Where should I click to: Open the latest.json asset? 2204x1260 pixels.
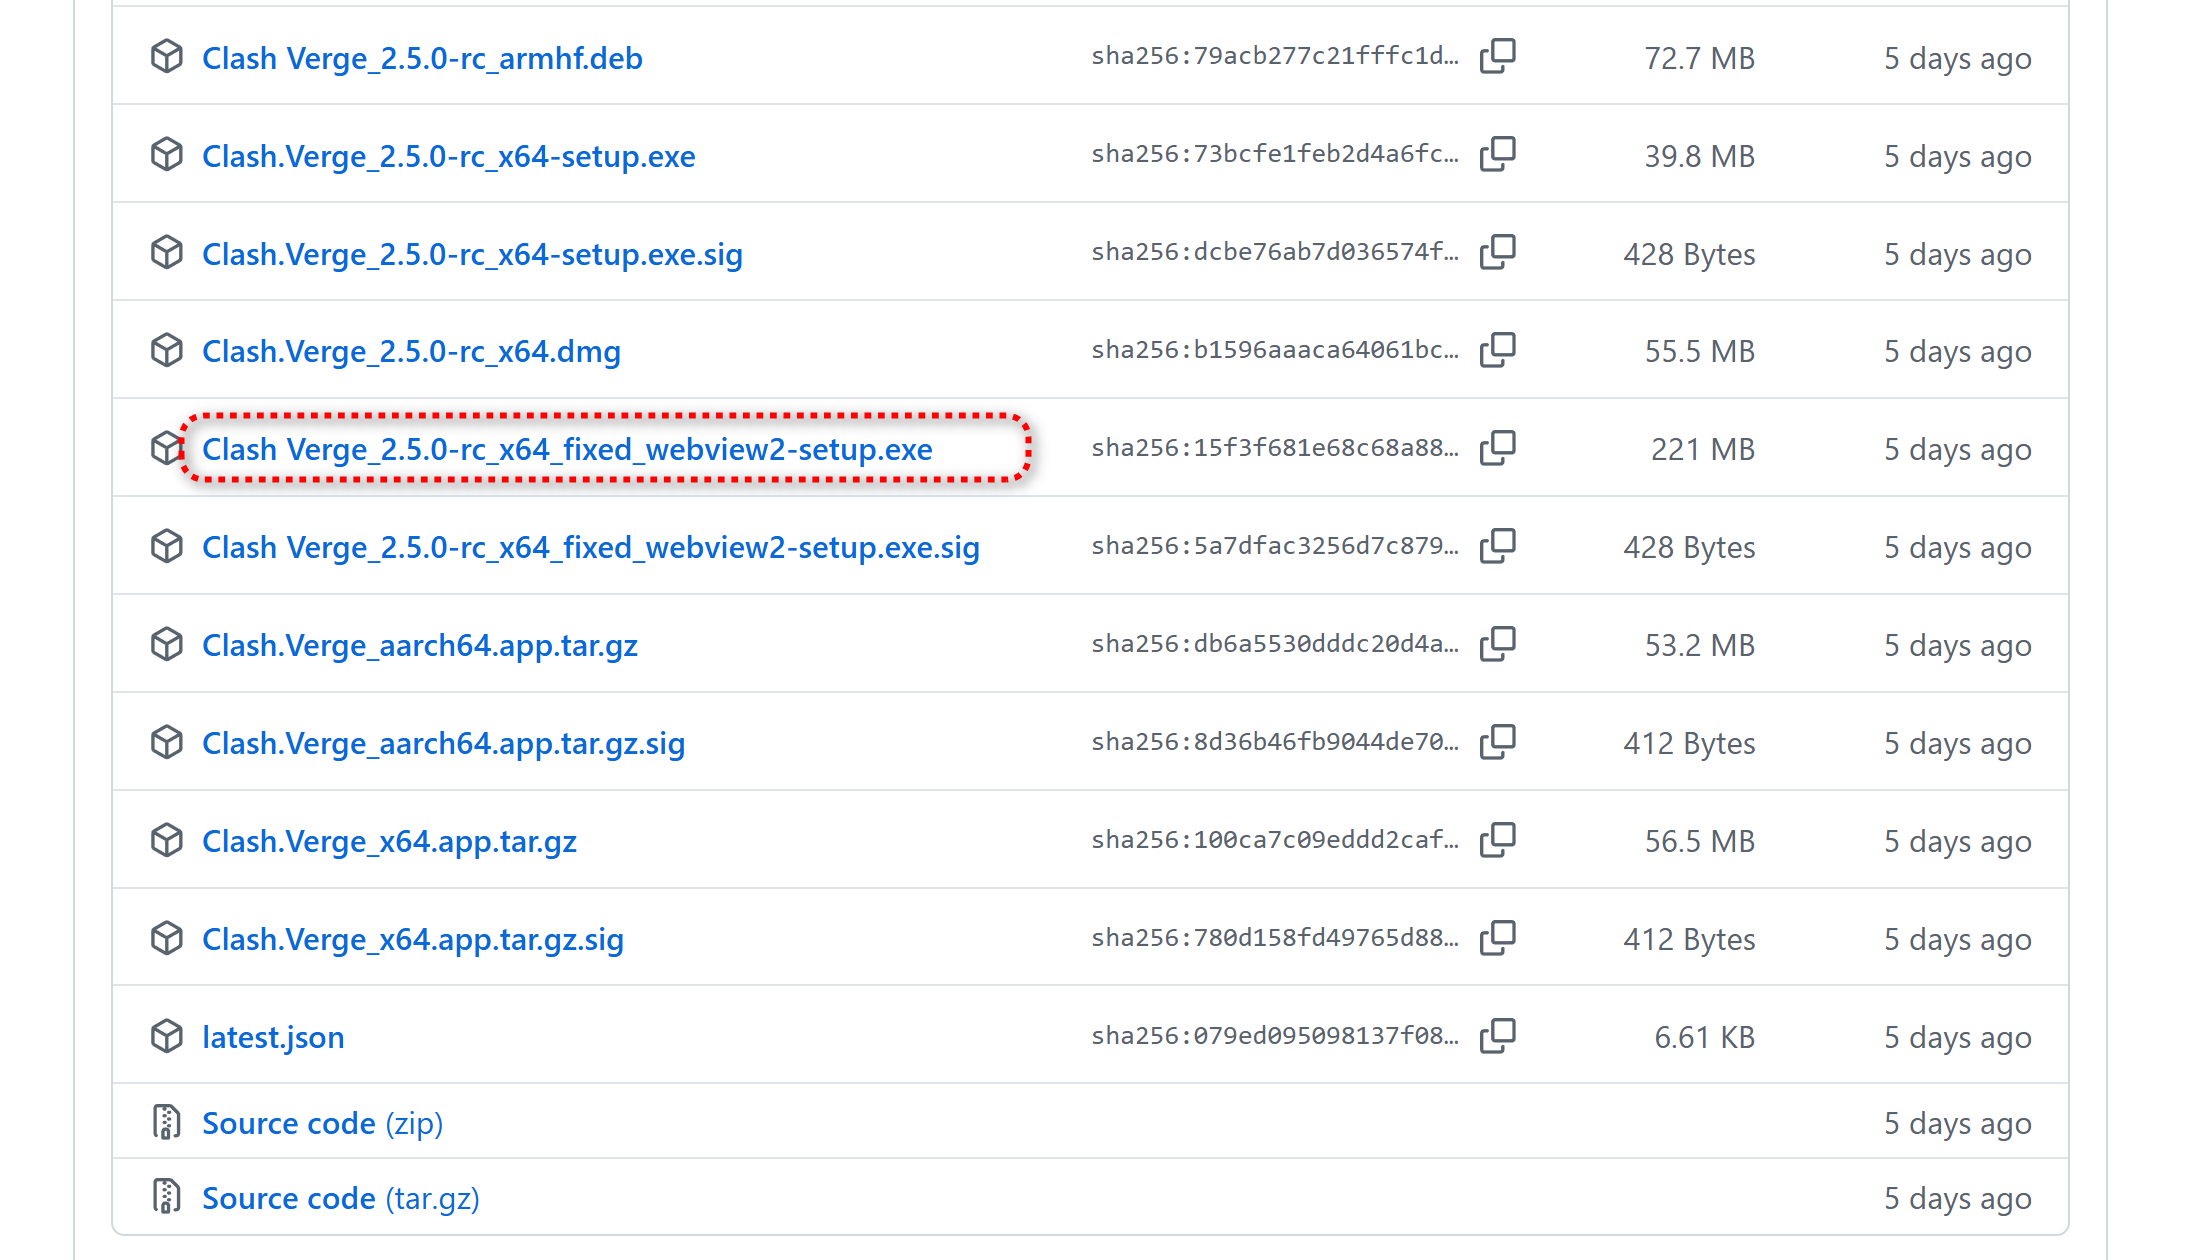pyautogui.click(x=273, y=1038)
